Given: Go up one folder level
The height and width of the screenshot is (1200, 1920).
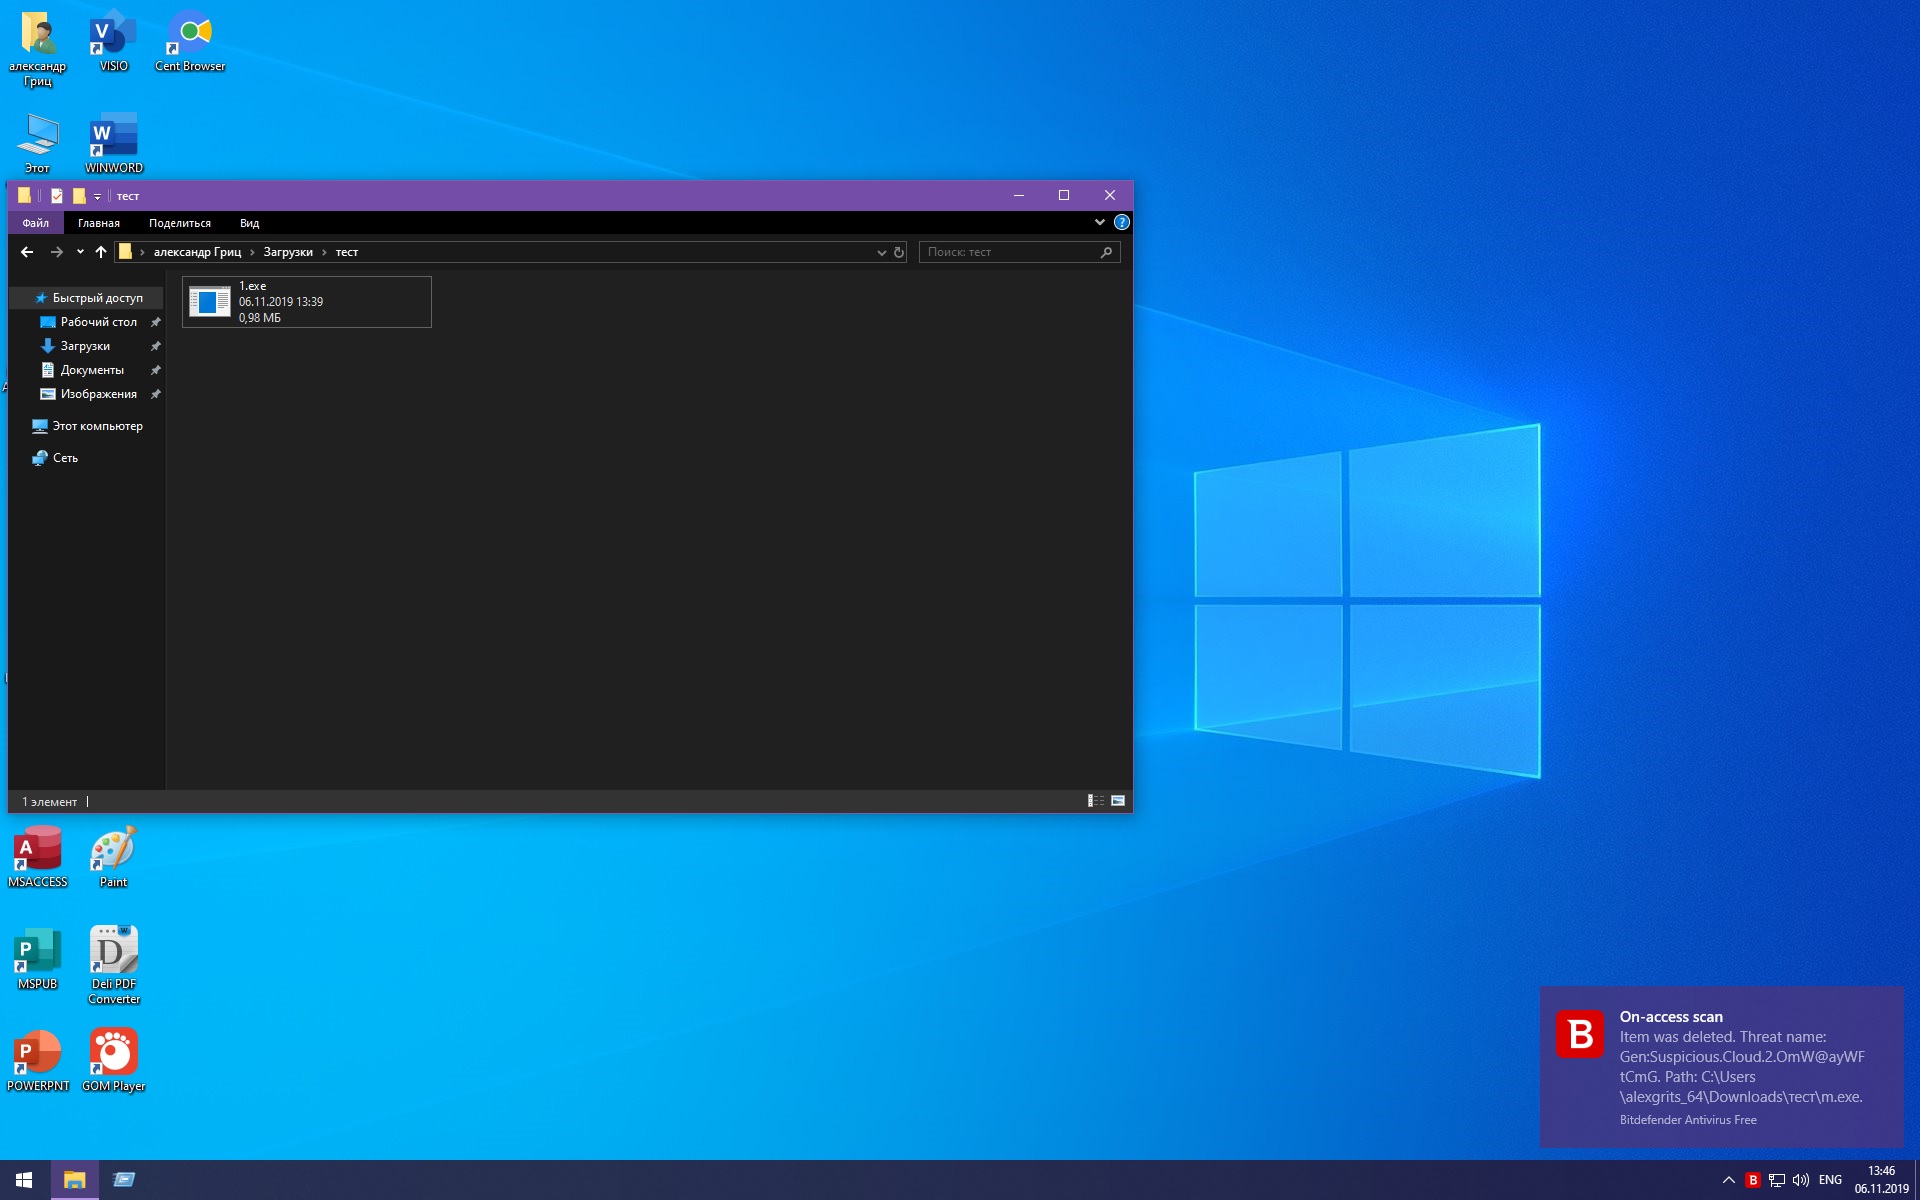Looking at the screenshot, I should (x=101, y=252).
